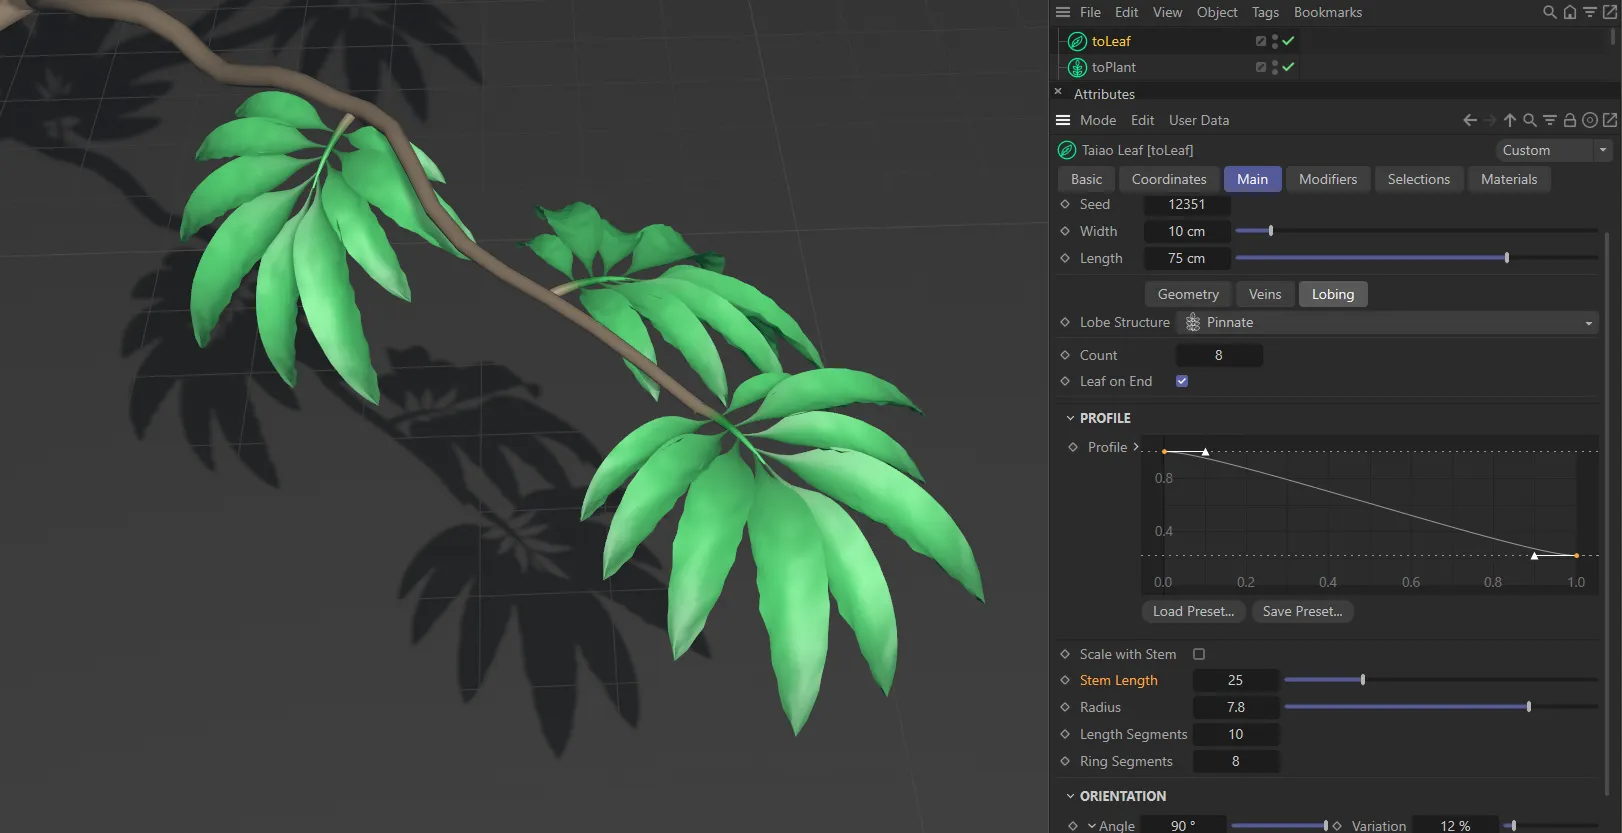This screenshot has width=1622, height=833.
Task: Click Load Preset button
Action: (1193, 611)
